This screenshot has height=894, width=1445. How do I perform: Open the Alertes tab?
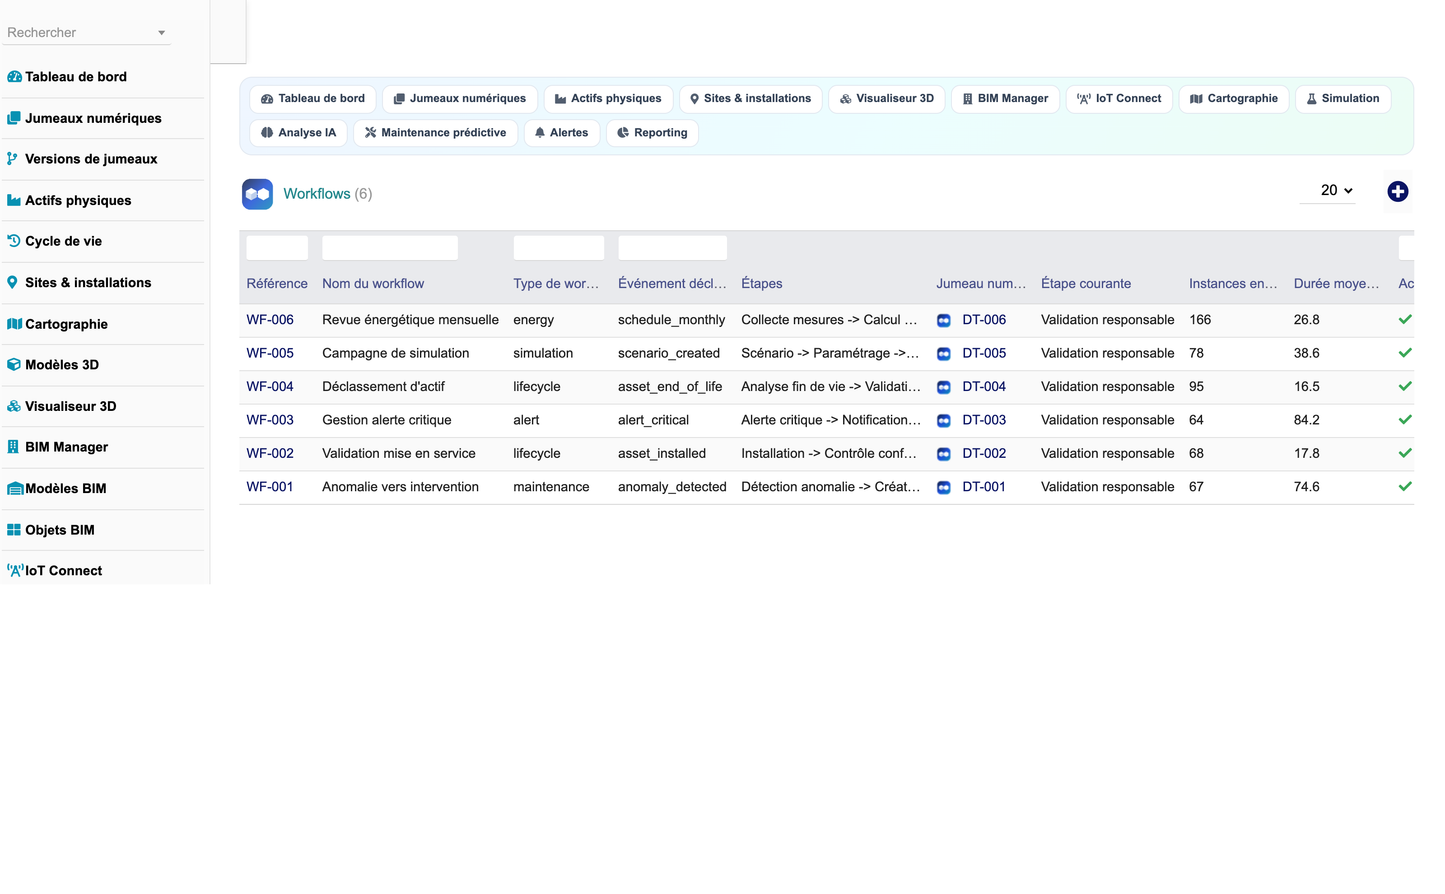pos(561,133)
